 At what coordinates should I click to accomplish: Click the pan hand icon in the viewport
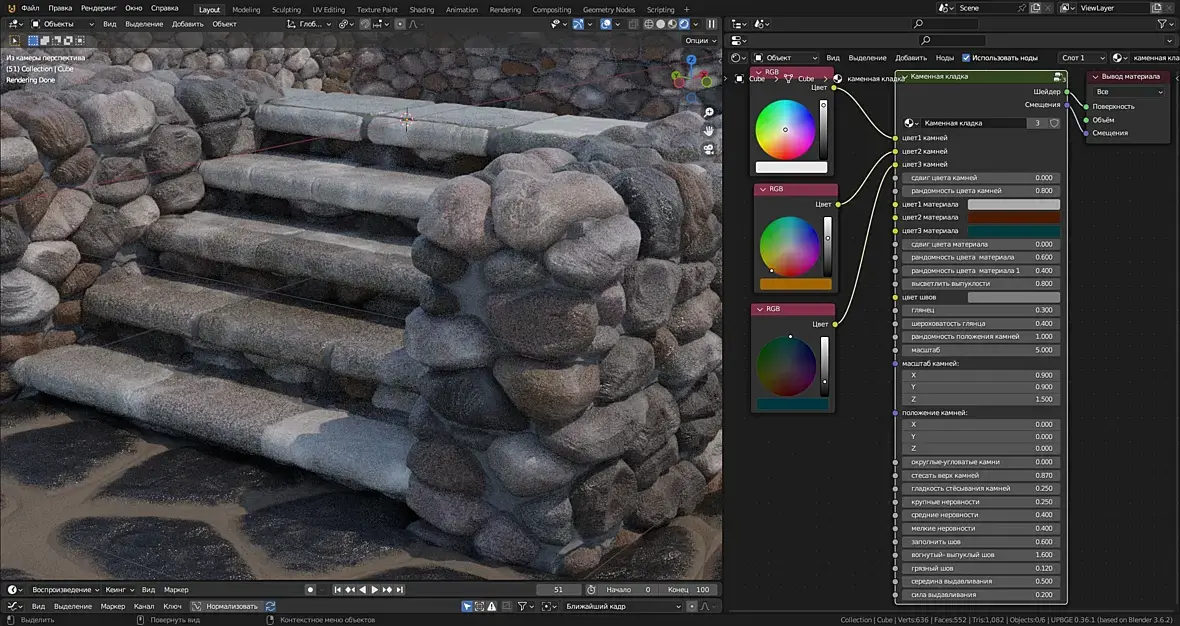pos(709,131)
